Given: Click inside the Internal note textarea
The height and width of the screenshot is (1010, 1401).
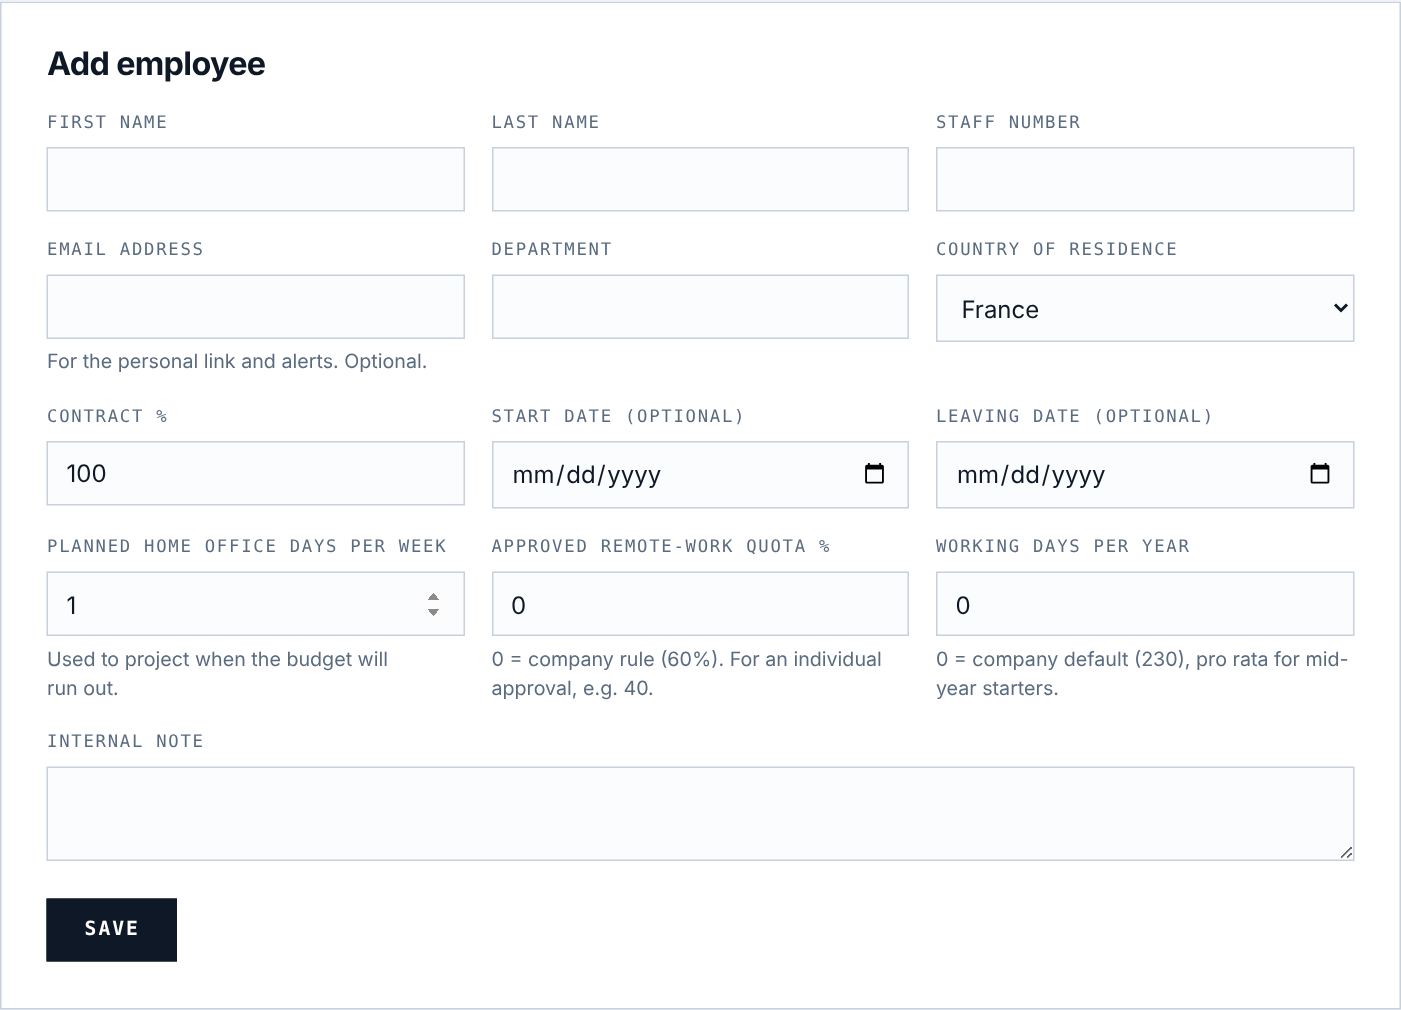Looking at the screenshot, I should pyautogui.click(x=700, y=814).
